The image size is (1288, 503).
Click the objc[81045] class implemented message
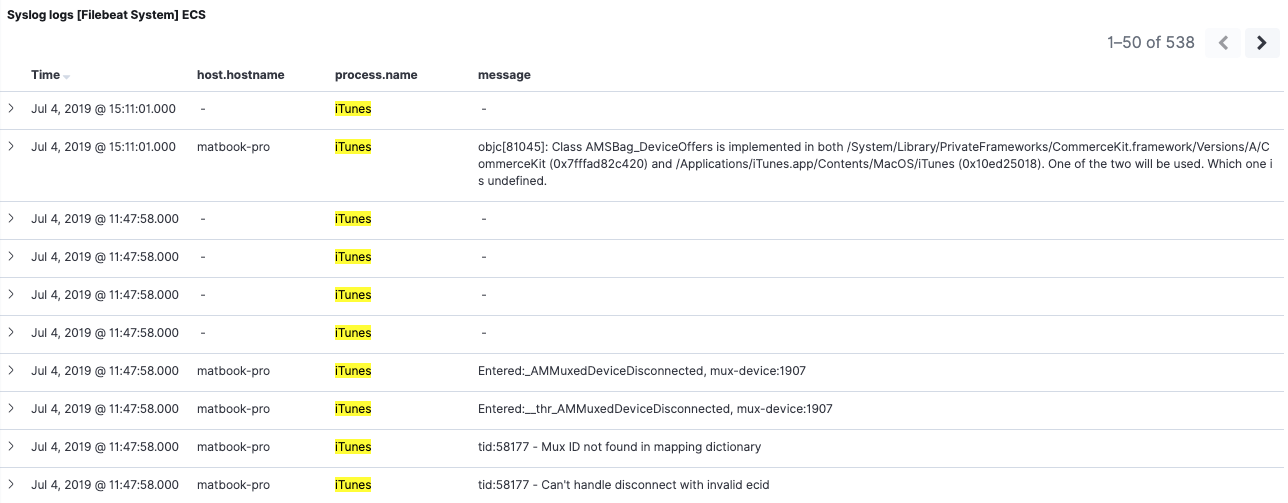[876, 164]
